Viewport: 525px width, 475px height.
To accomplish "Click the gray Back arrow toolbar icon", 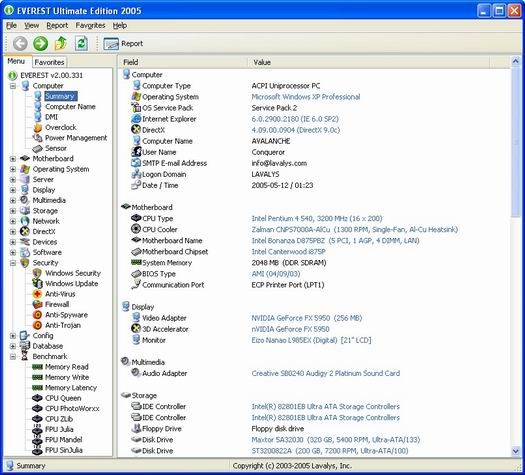I will (20, 44).
